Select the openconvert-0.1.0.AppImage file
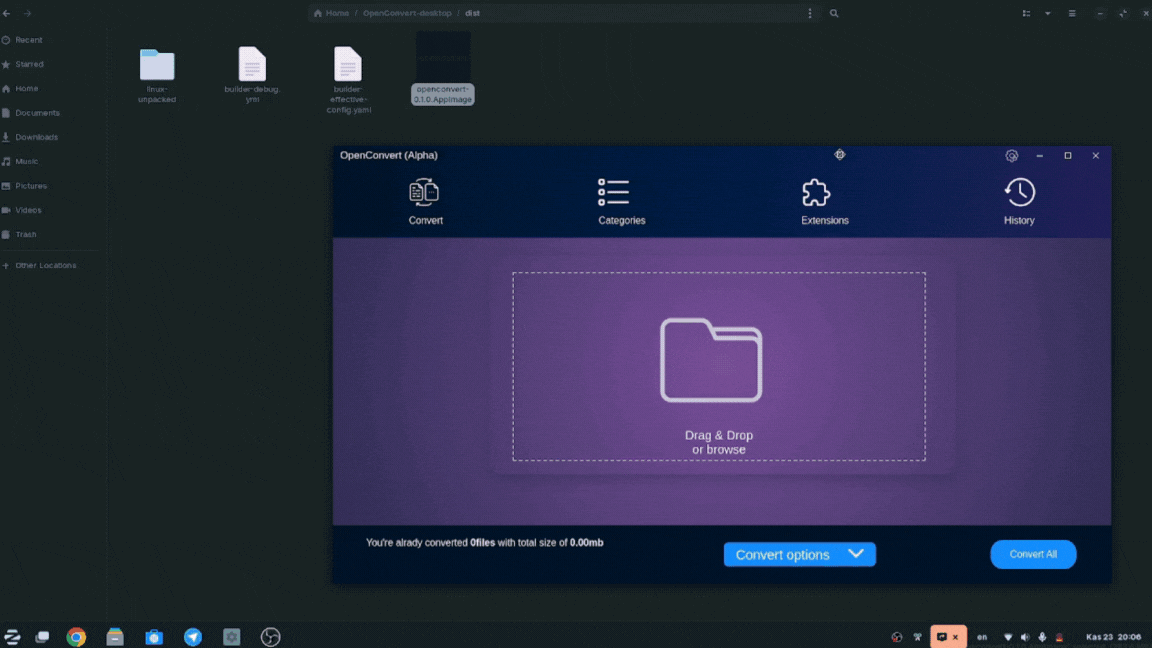The width and height of the screenshot is (1152, 648). [x=442, y=69]
